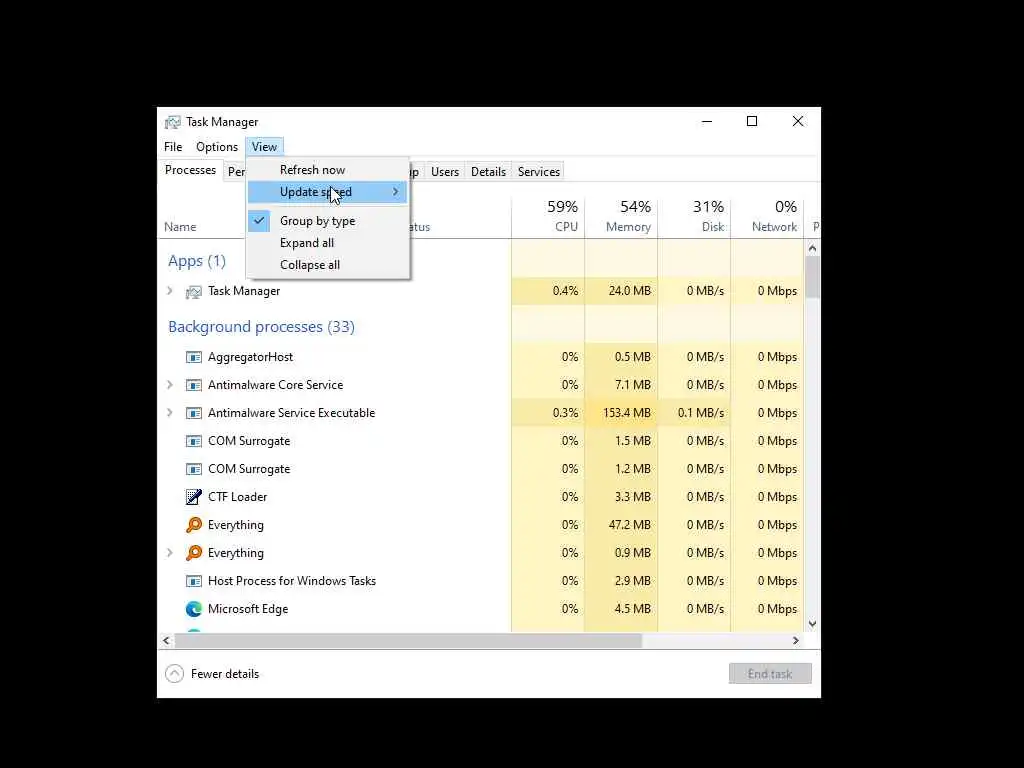The width and height of the screenshot is (1024, 768).
Task: Click the Microsoft Edge icon
Action: 193,609
